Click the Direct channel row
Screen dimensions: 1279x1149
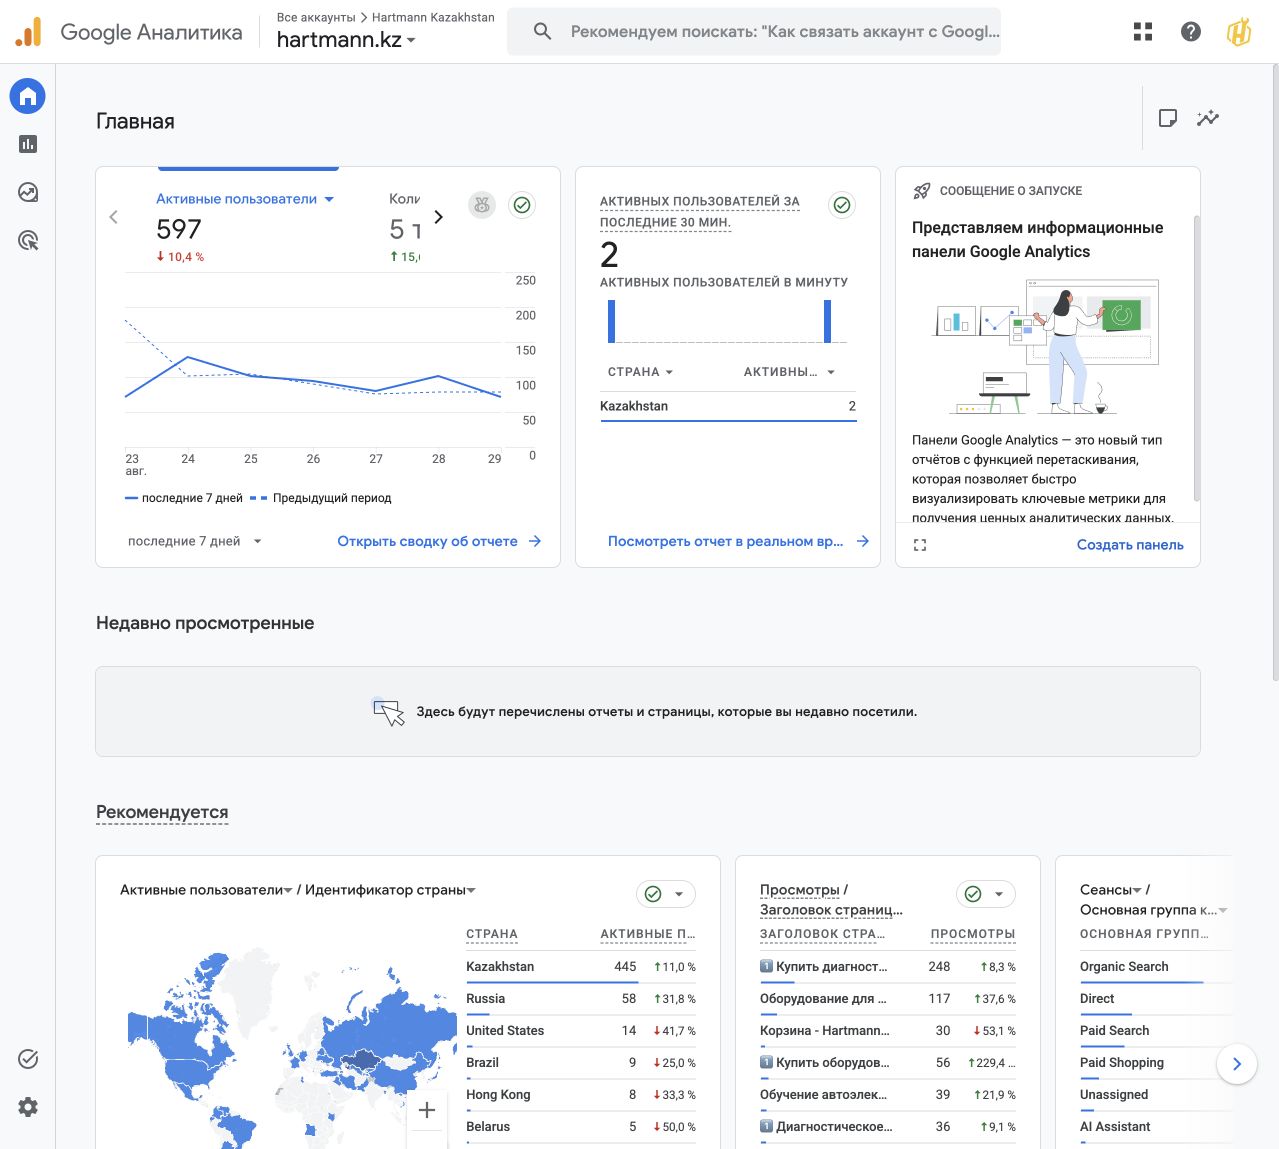[1154, 999]
